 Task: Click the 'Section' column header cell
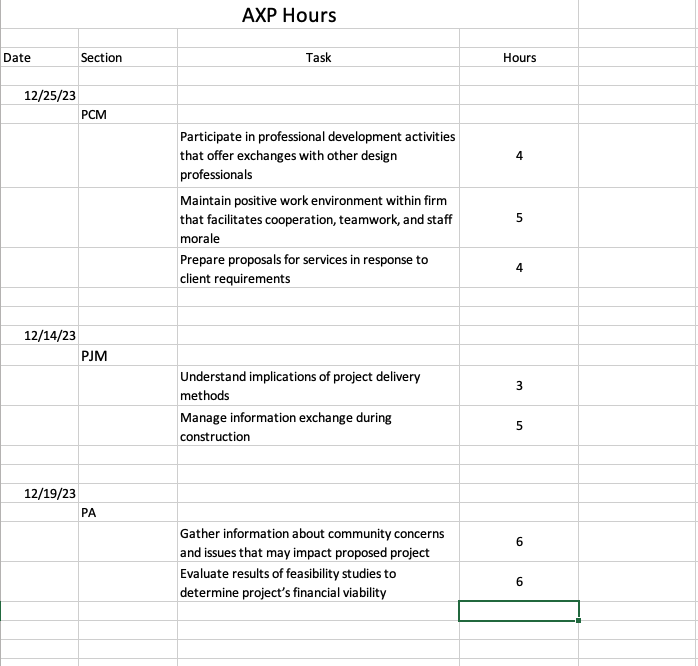[128, 57]
